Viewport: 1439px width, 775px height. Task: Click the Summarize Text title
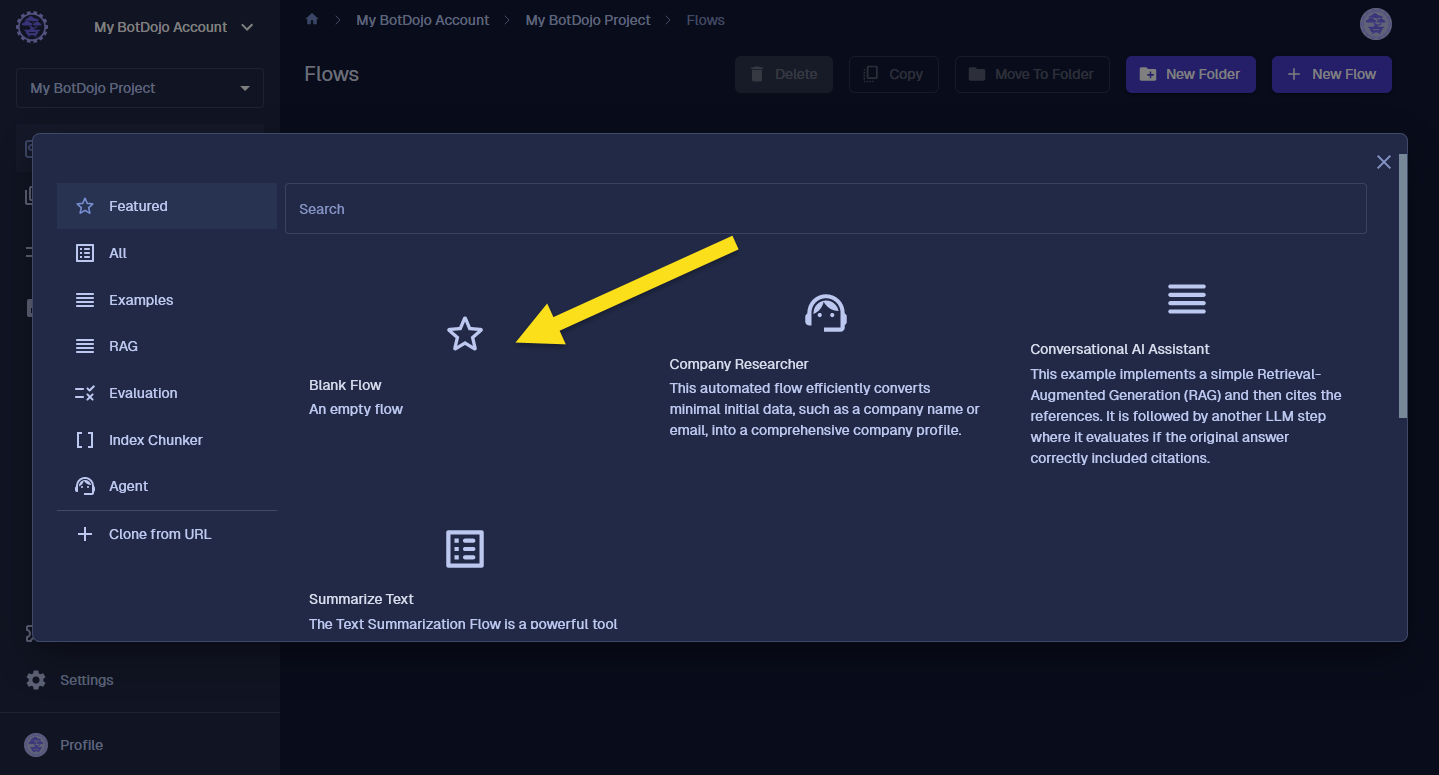click(x=361, y=599)
